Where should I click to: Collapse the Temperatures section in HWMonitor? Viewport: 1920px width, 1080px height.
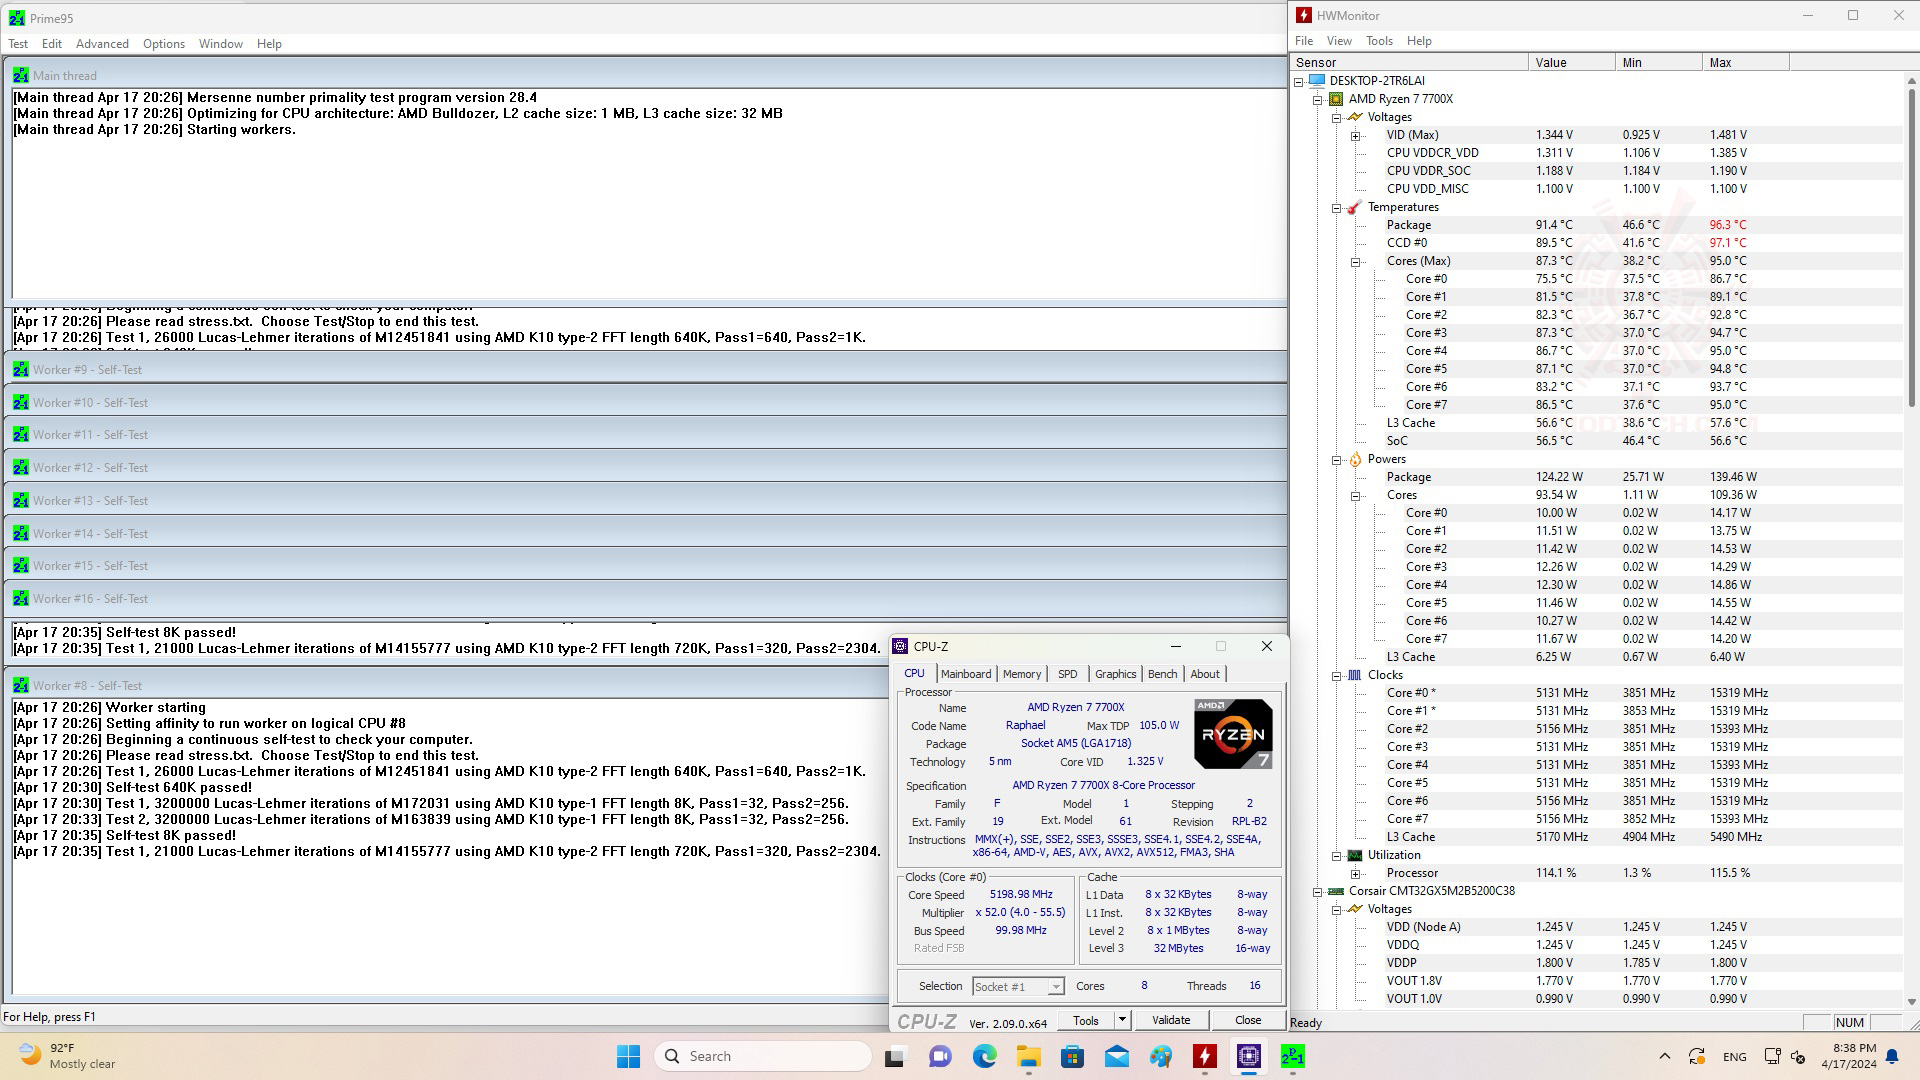(1336, 207)
